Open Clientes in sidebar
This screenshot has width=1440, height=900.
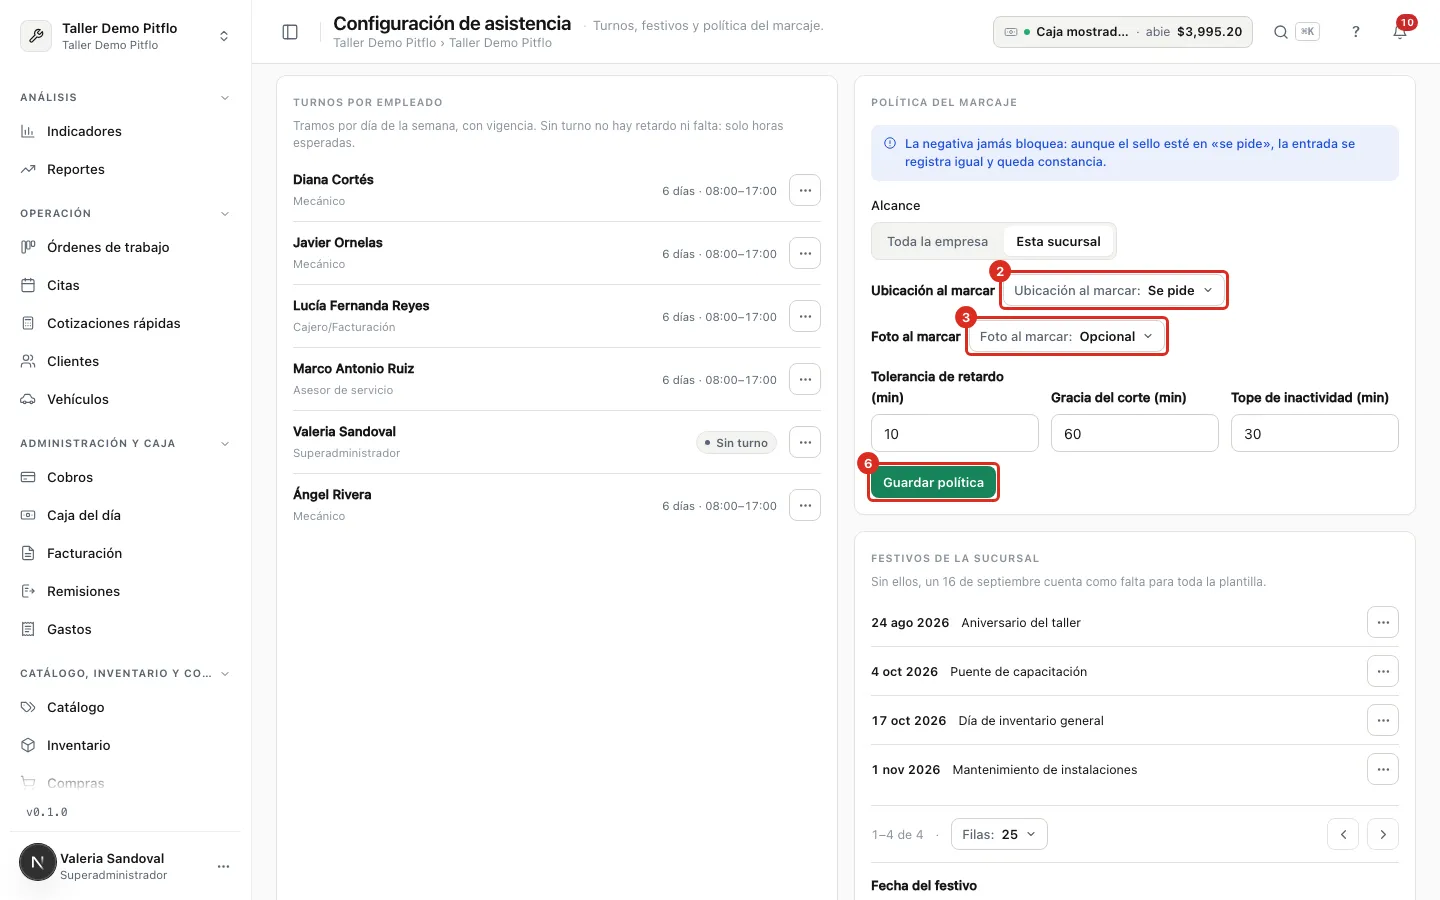point(126,361)
